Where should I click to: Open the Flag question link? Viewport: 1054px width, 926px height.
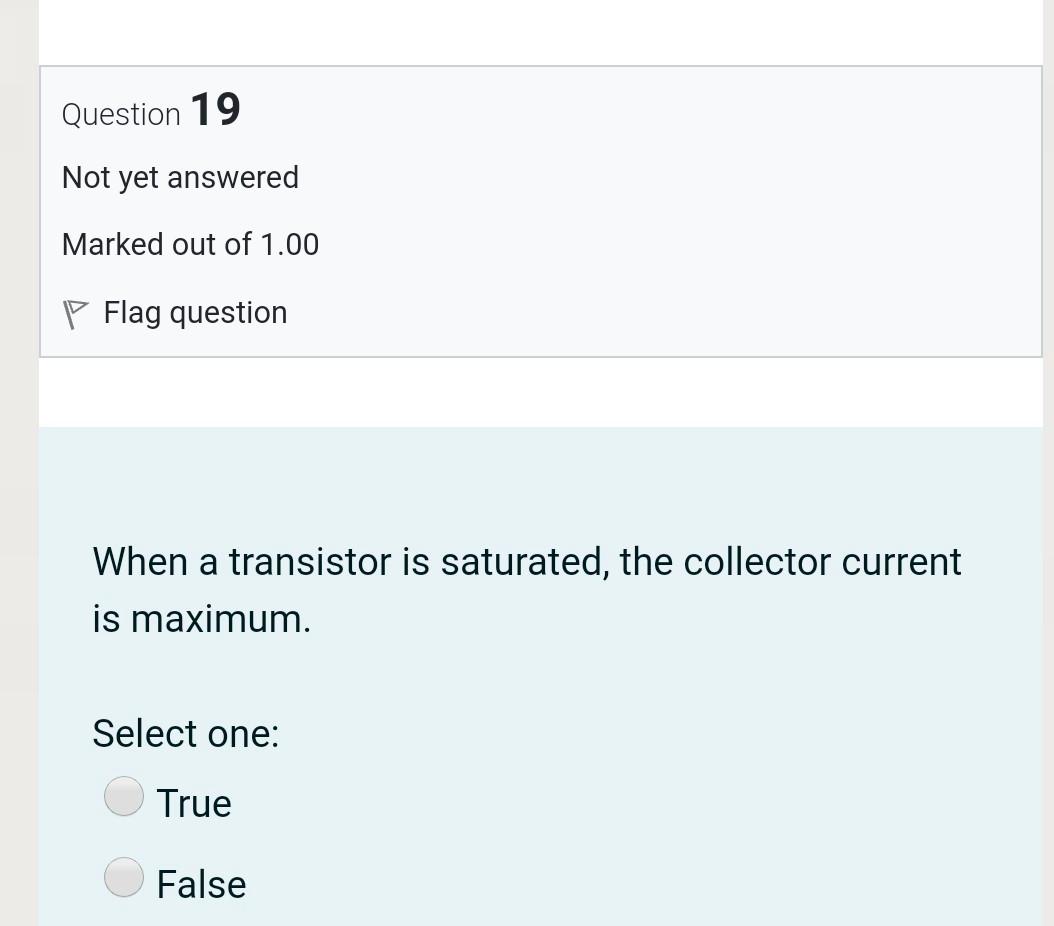[195, 313]
